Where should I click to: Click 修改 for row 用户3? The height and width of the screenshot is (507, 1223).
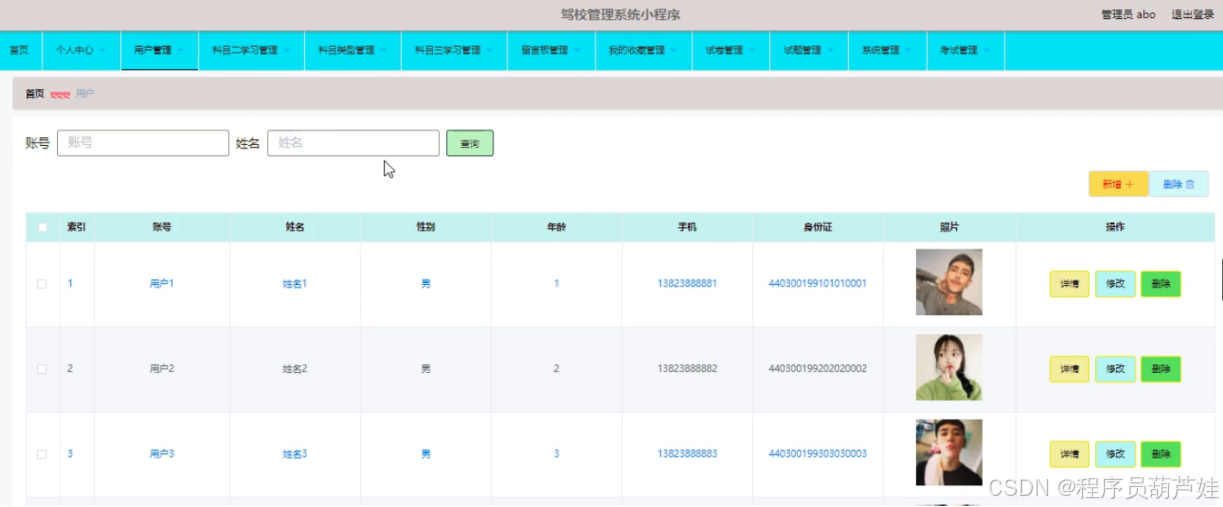tap(1115, 454)
